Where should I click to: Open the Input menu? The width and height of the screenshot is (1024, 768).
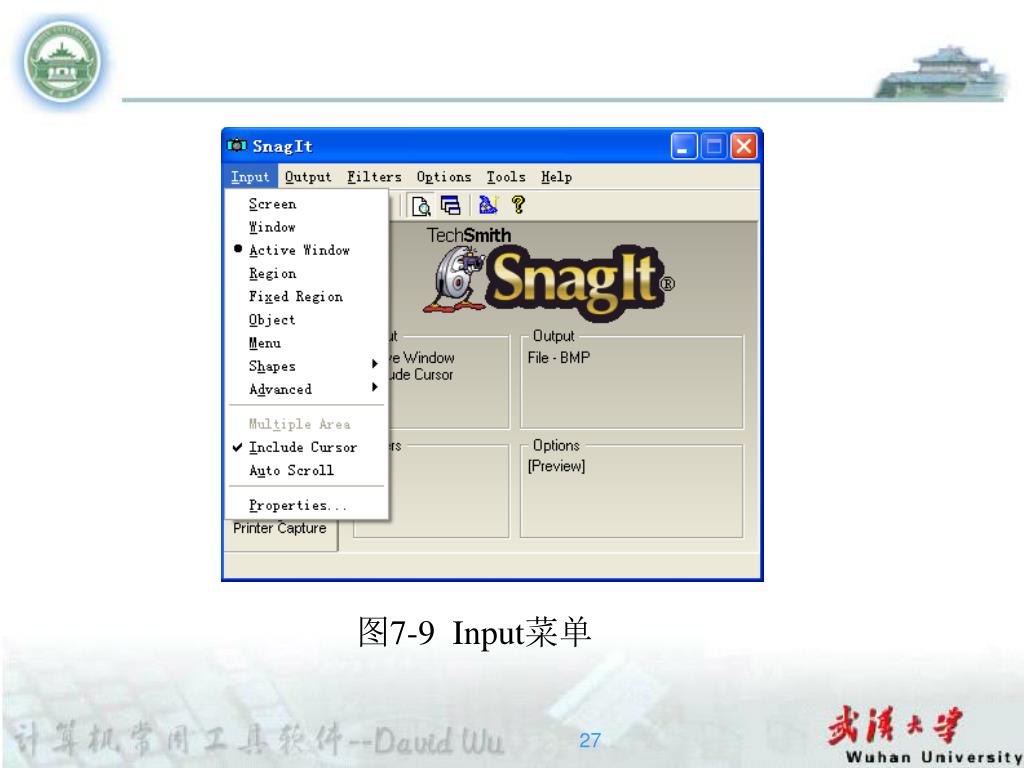pos(250,177)
